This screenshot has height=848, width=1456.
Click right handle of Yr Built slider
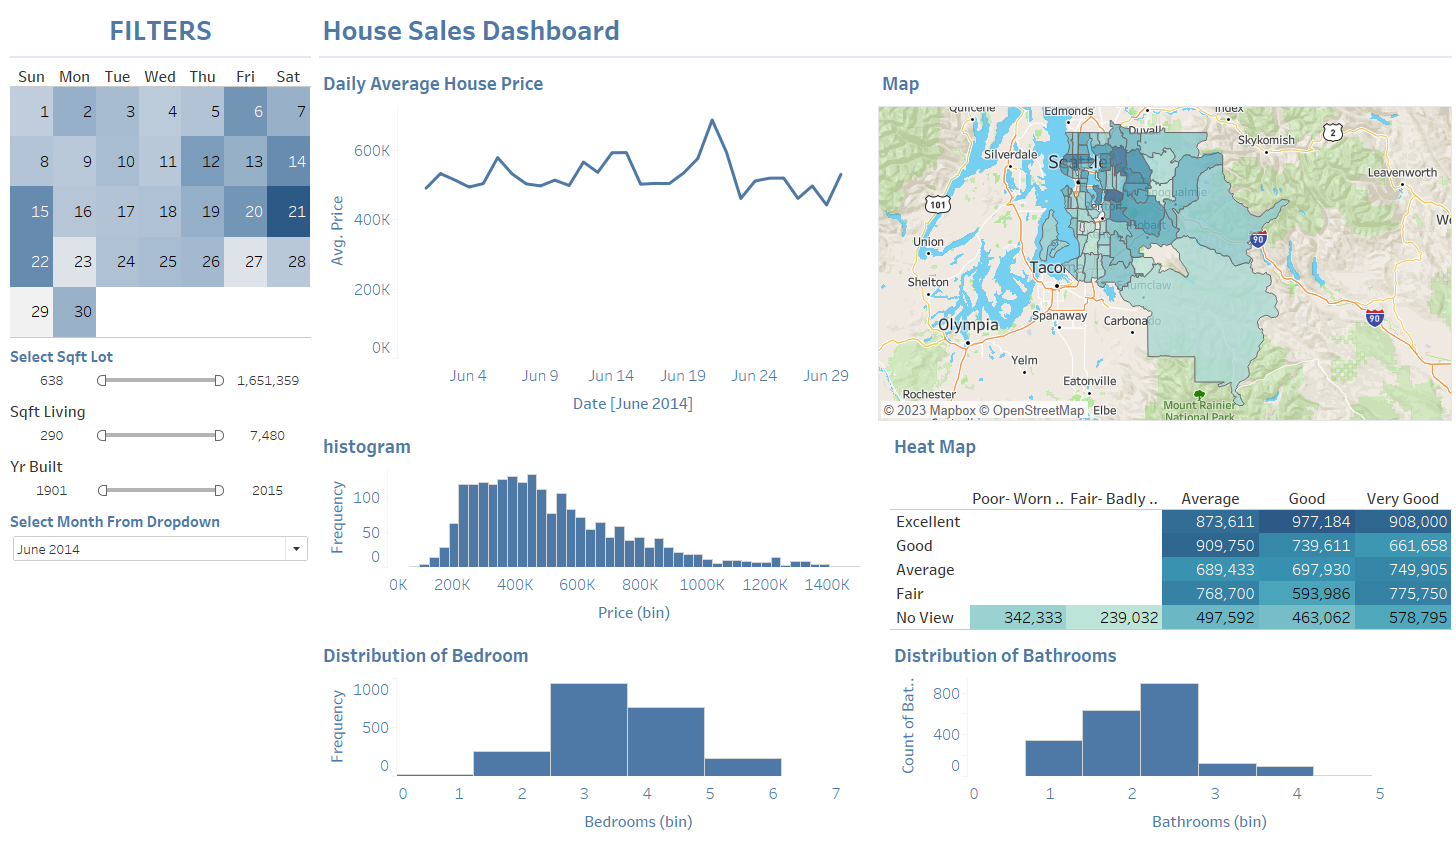point(219,490)
